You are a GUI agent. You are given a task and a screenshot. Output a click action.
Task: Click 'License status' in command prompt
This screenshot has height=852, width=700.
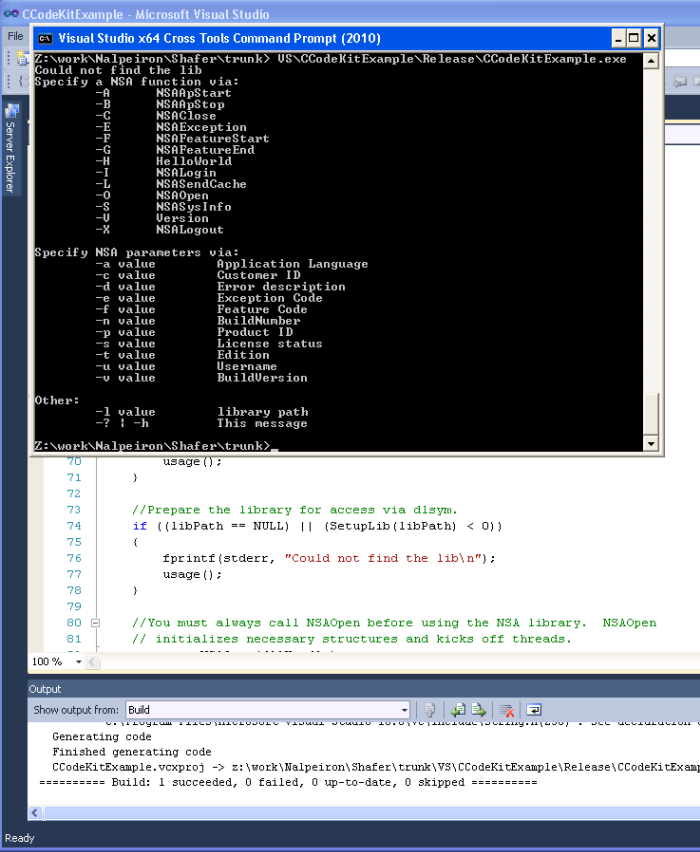270,344
